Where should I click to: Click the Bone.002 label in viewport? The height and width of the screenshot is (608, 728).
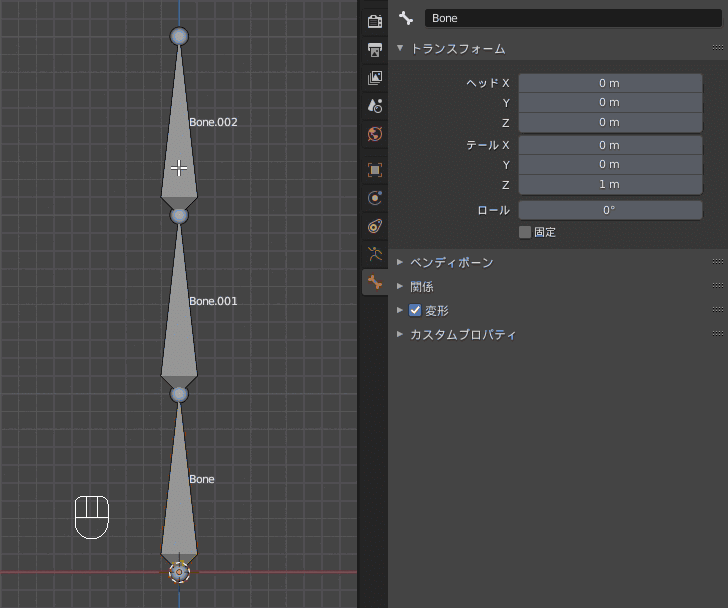point(213,122)
